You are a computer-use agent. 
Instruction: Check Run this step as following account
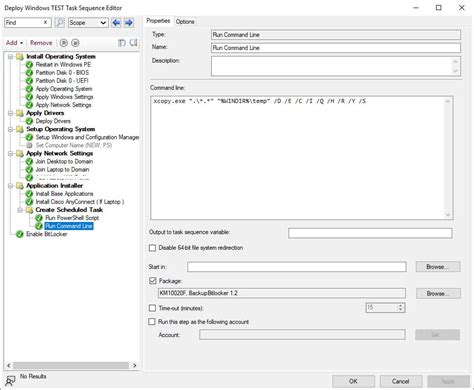[x=152, y=322]
